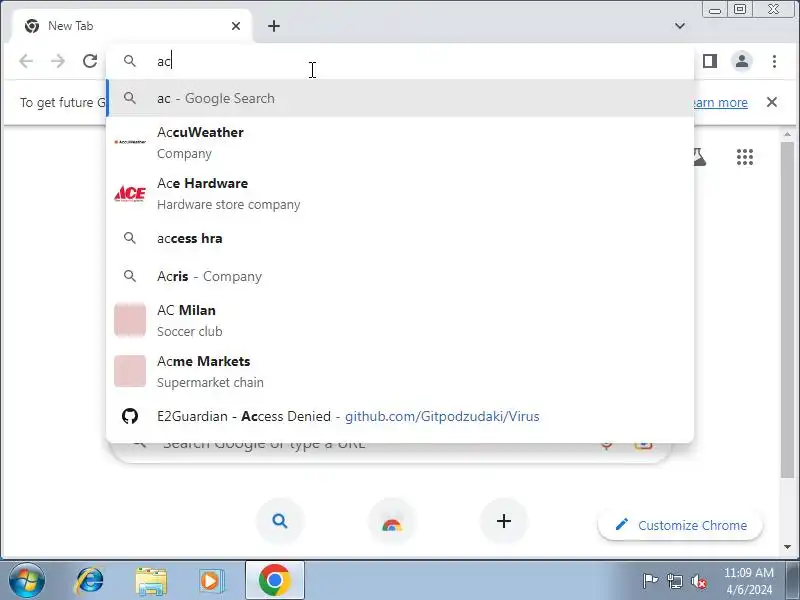Choose 'ac - Google Search' suggestion
This screenshot has height=600, width=800.
[400, 98]
